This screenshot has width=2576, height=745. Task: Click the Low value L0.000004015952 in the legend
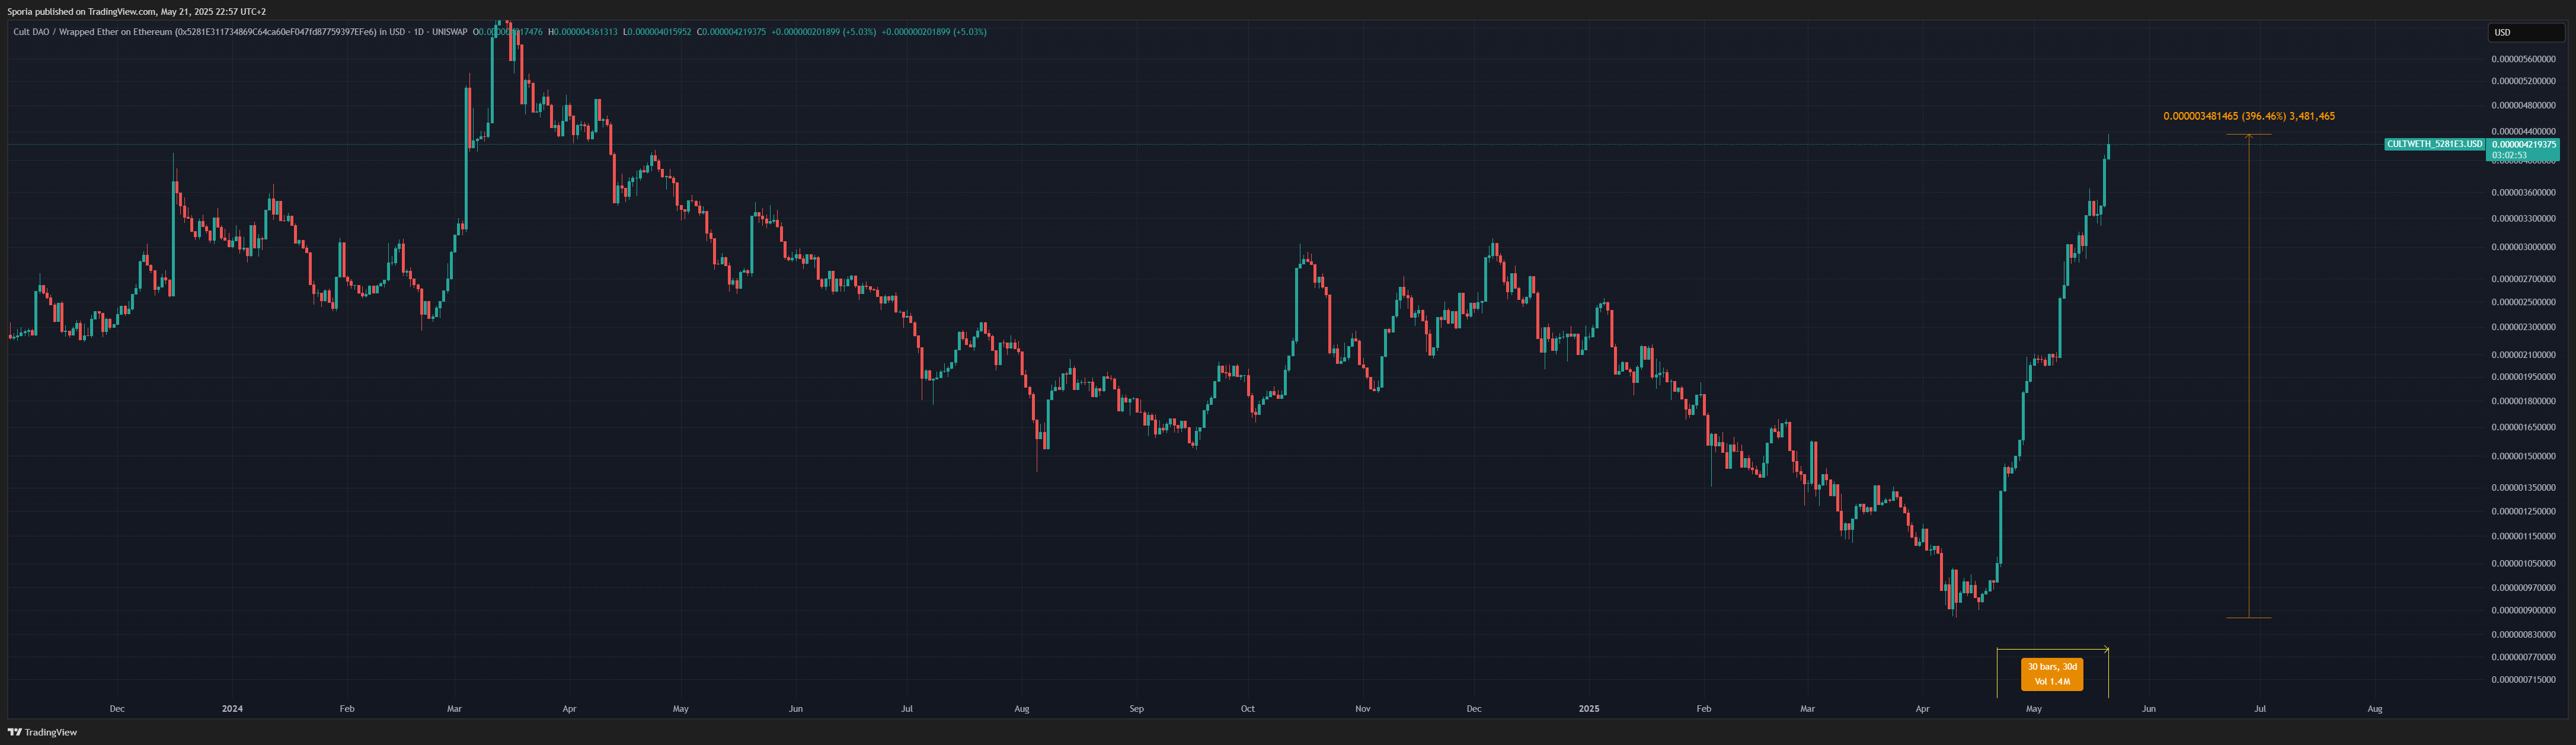[657, 32]
